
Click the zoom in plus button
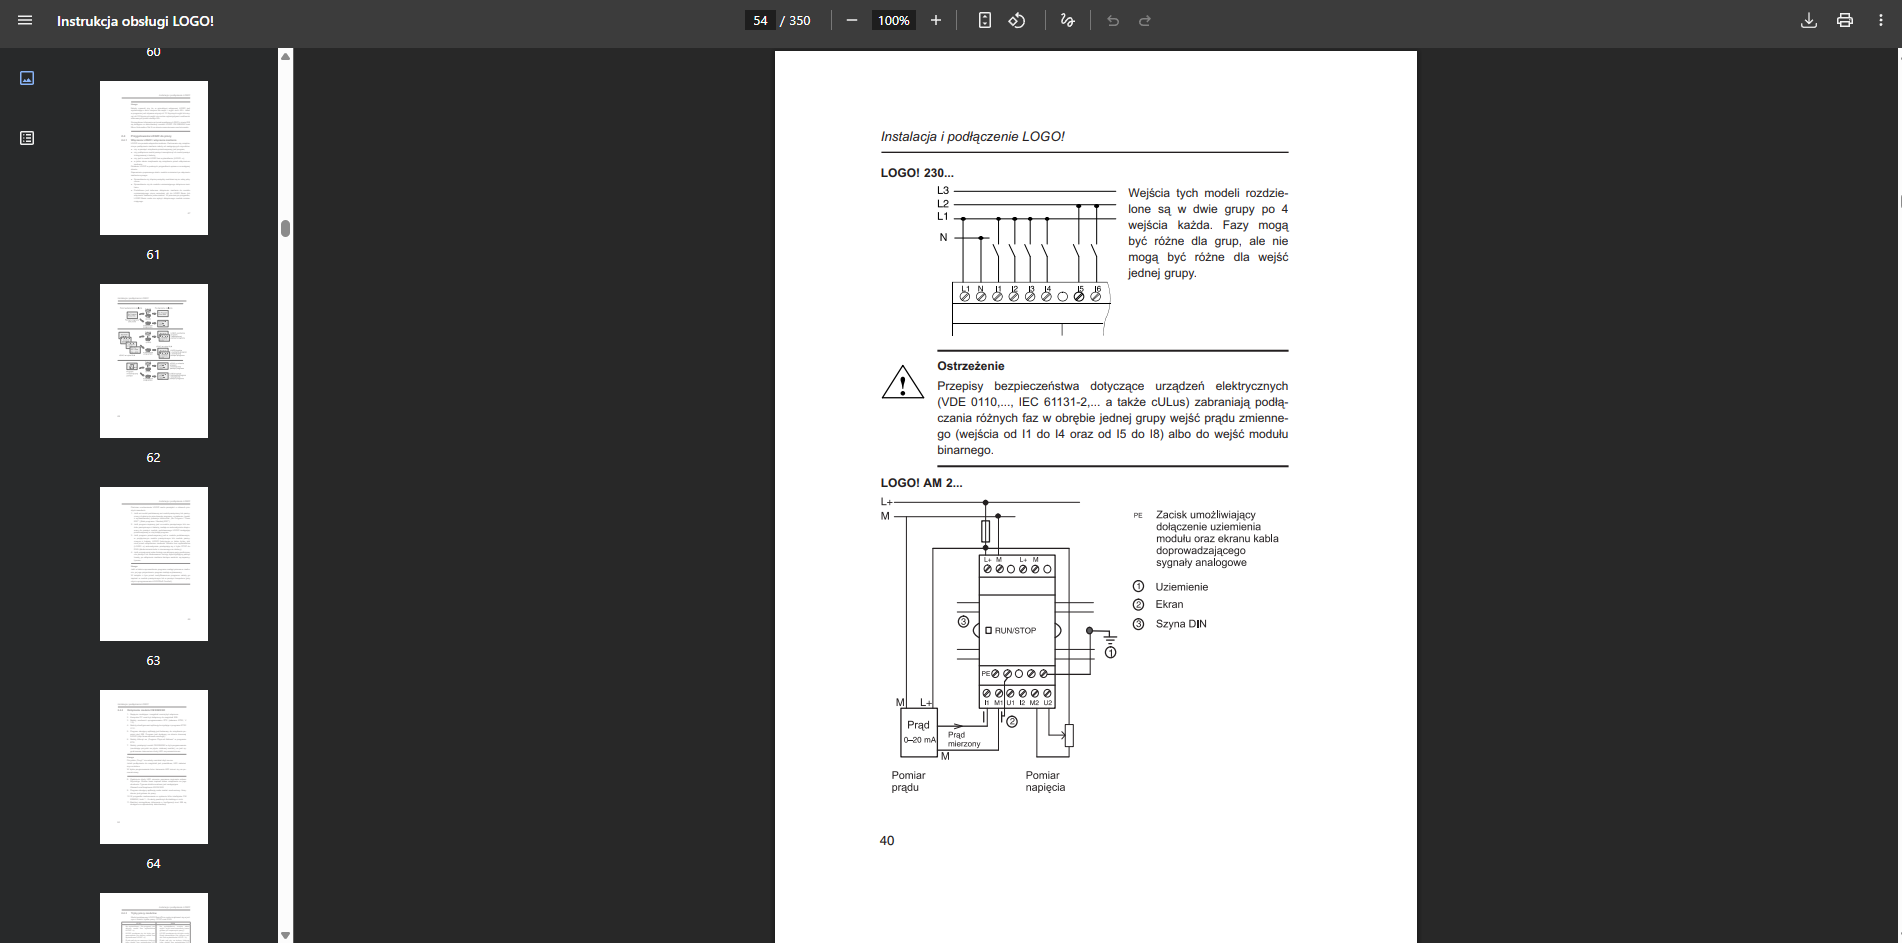coord(936,20)
